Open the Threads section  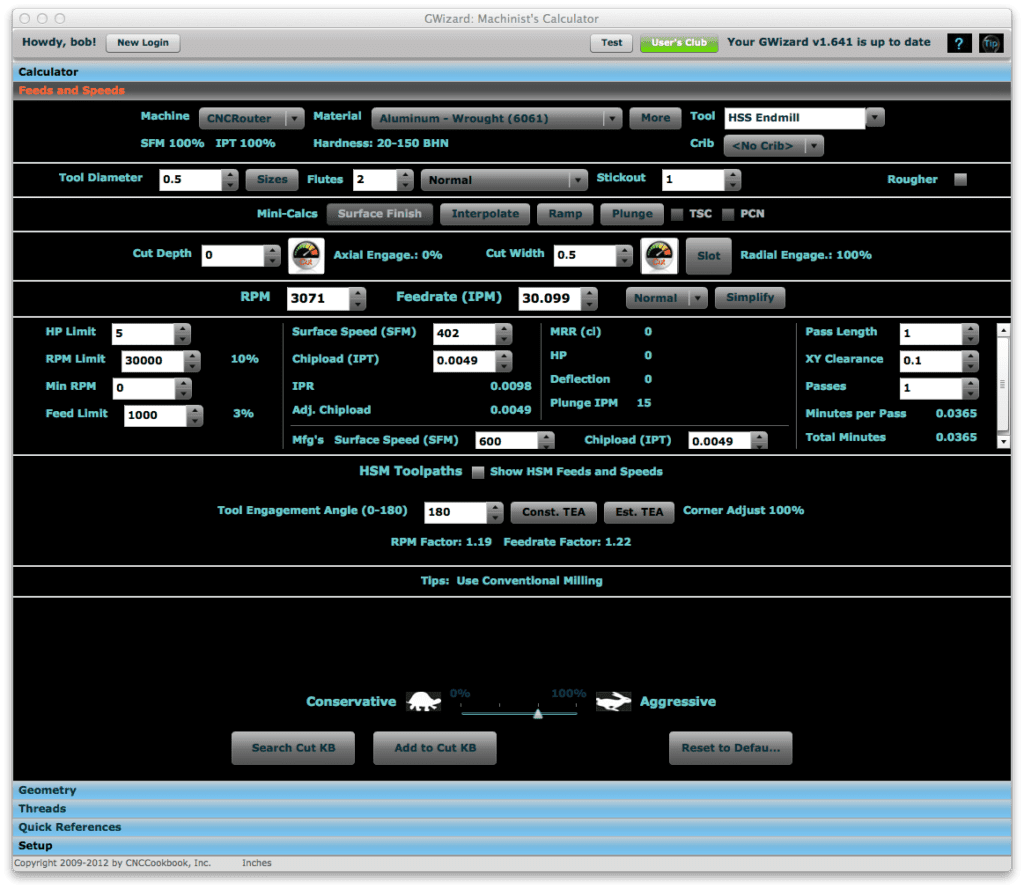pos(42,808)
